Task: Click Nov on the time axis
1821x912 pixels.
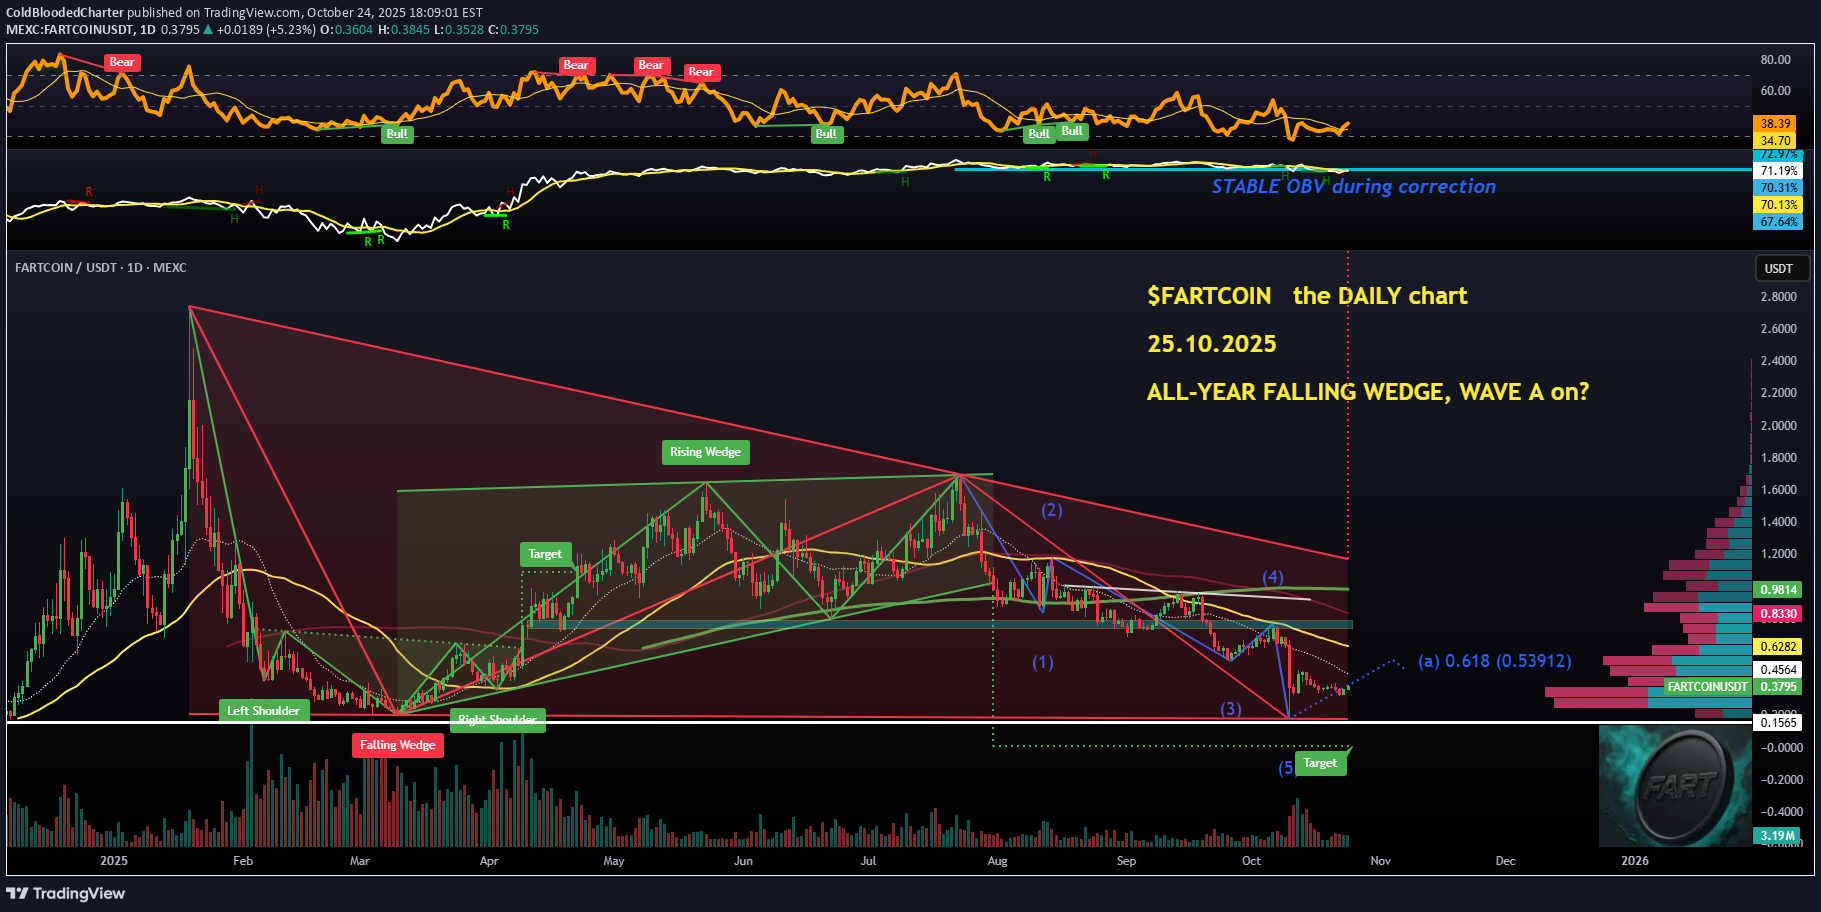Action: [x=1380, y=861]
